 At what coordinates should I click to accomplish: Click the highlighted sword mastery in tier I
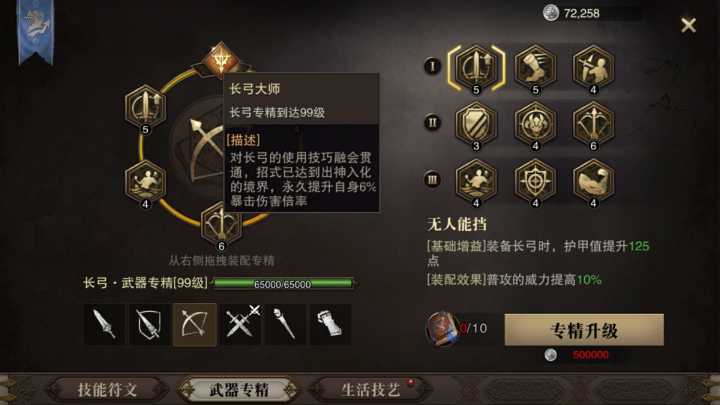point(476,68)
